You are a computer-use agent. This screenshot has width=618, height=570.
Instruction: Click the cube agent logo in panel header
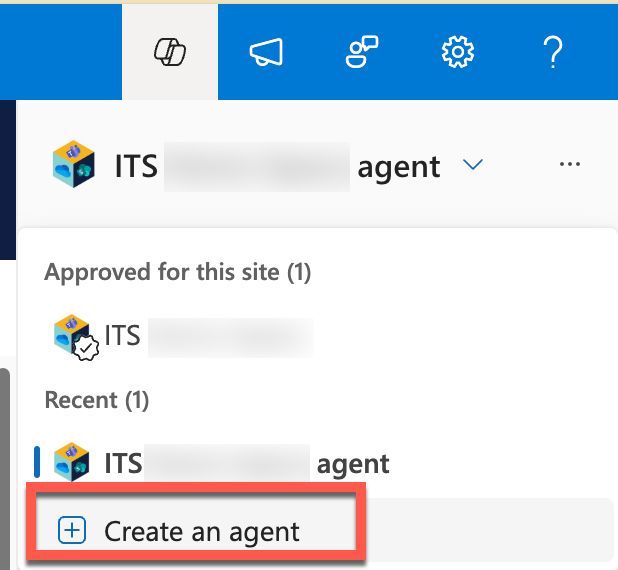74,164
